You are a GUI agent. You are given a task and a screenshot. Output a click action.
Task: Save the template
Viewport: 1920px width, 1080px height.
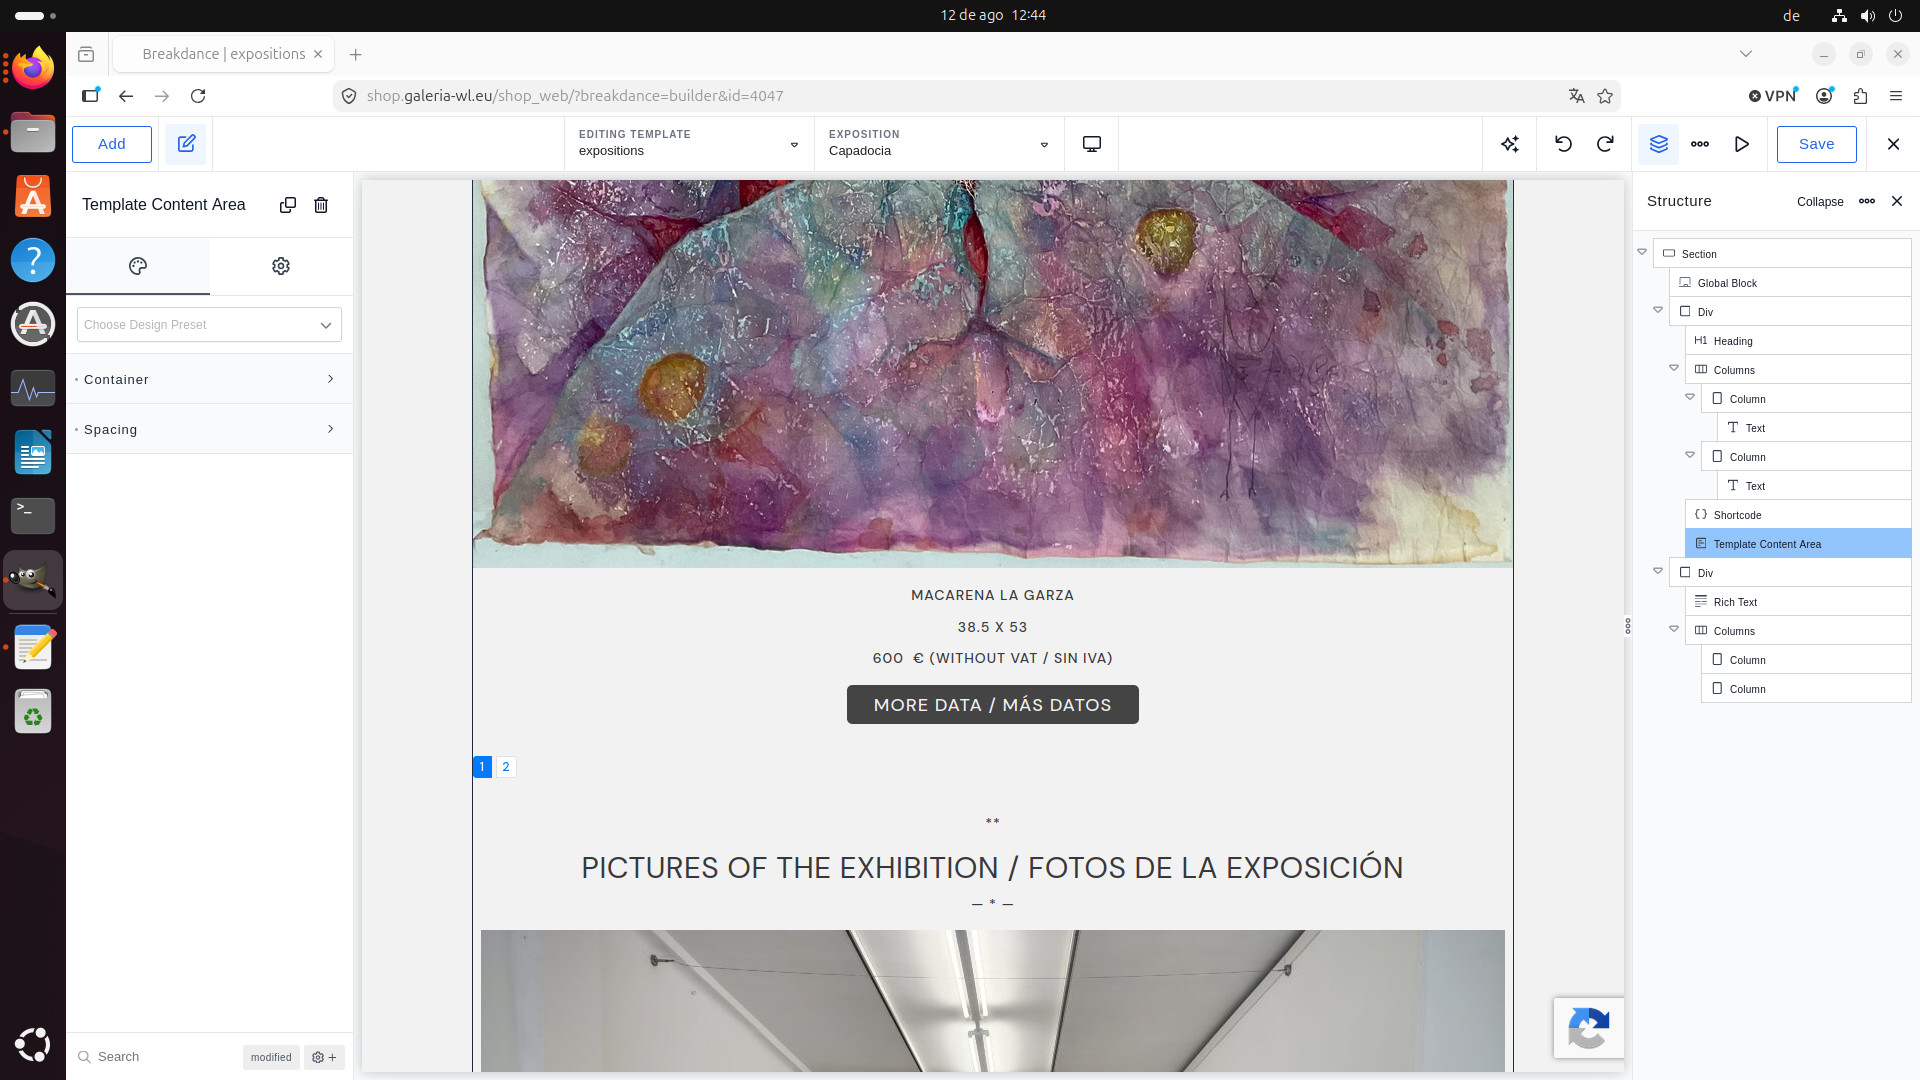point(1817,144)
